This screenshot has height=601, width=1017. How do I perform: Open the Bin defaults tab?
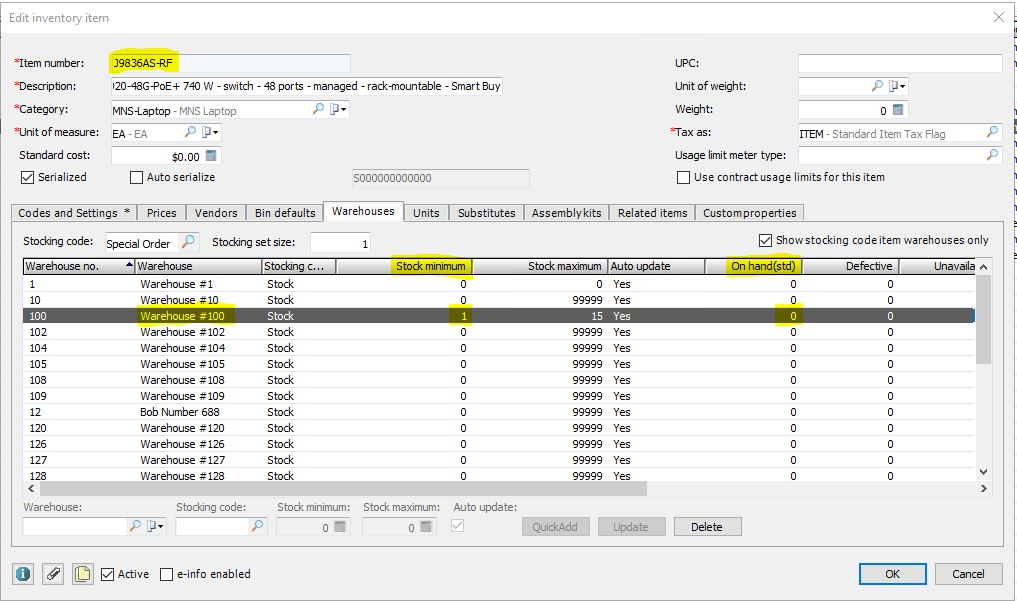tap(285, 213)
